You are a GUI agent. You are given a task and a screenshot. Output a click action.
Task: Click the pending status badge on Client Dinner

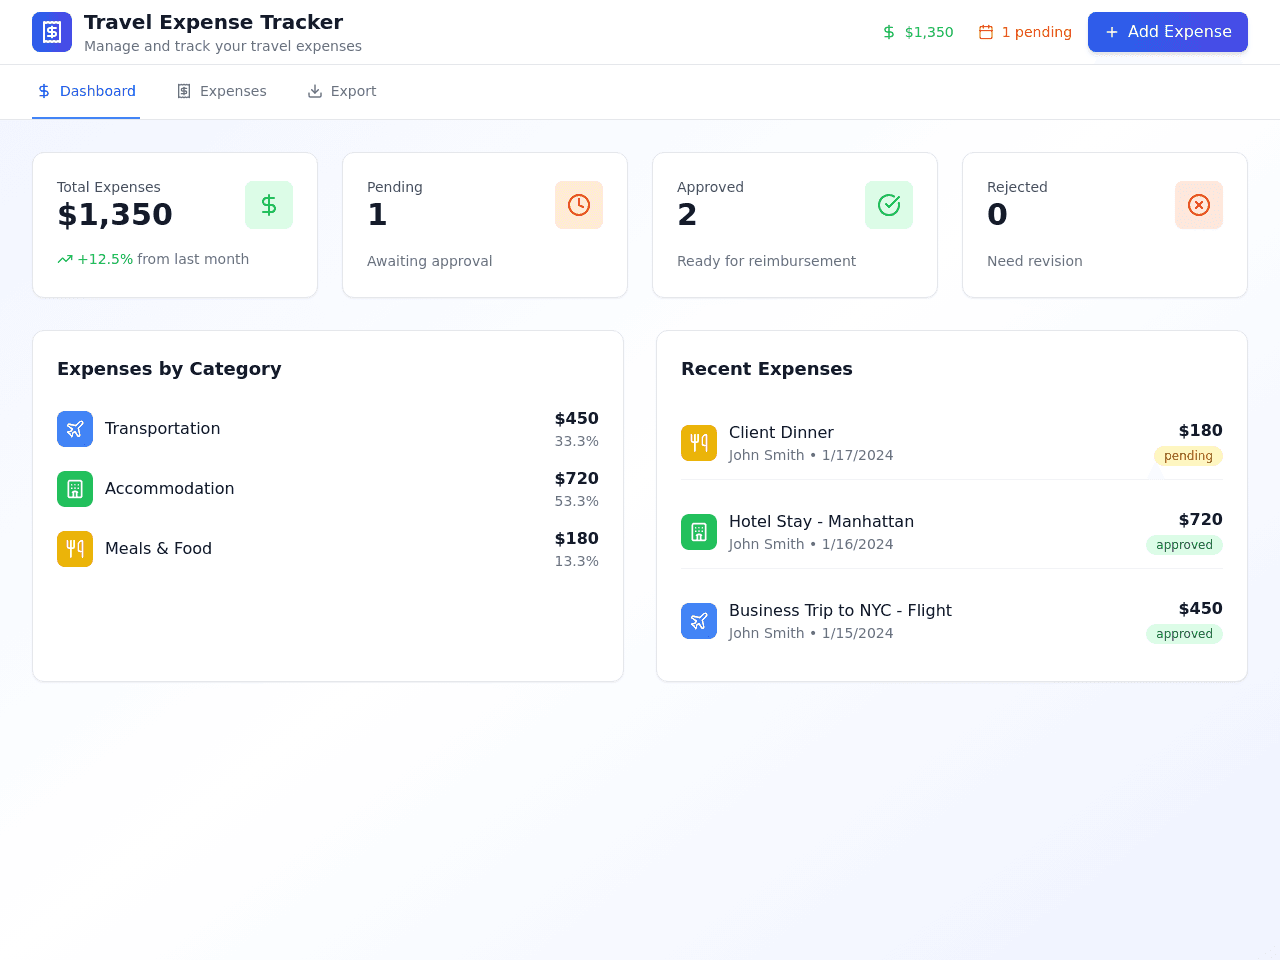(1188, 456)
